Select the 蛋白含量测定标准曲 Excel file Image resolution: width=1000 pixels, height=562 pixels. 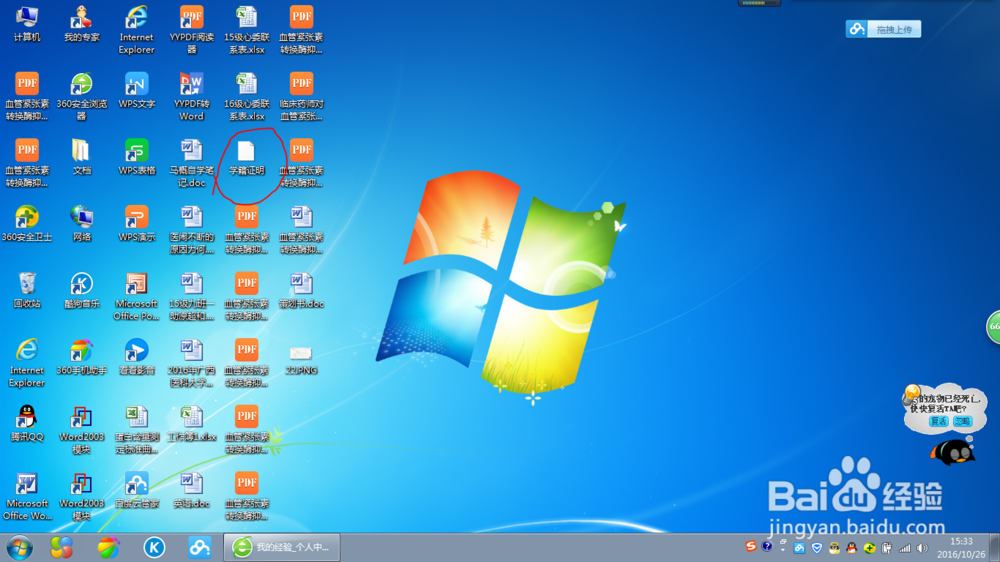pyautogui.click(x=136, y=430)
